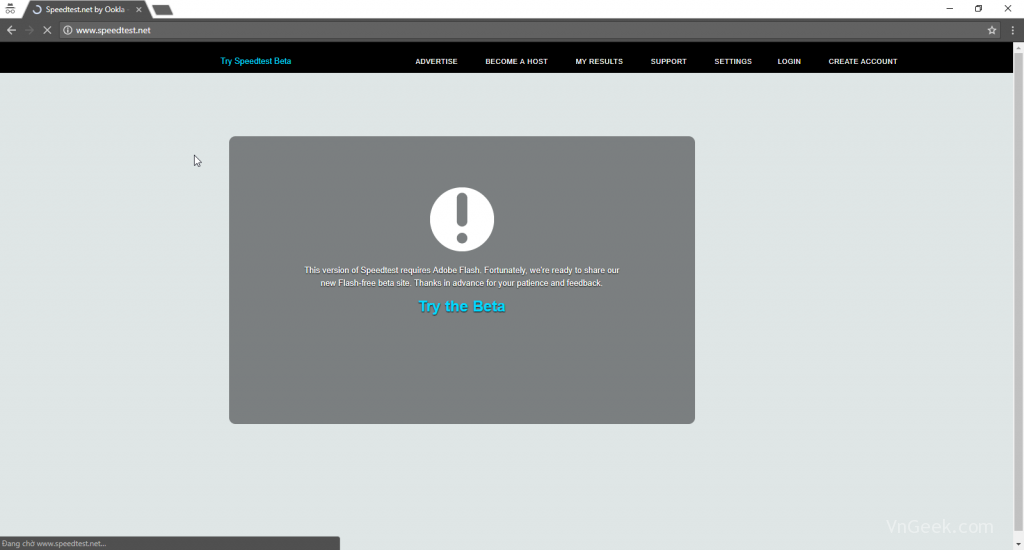Minimize the browser window
This screenshot has width=1024, height=550.
pos(950,8)
